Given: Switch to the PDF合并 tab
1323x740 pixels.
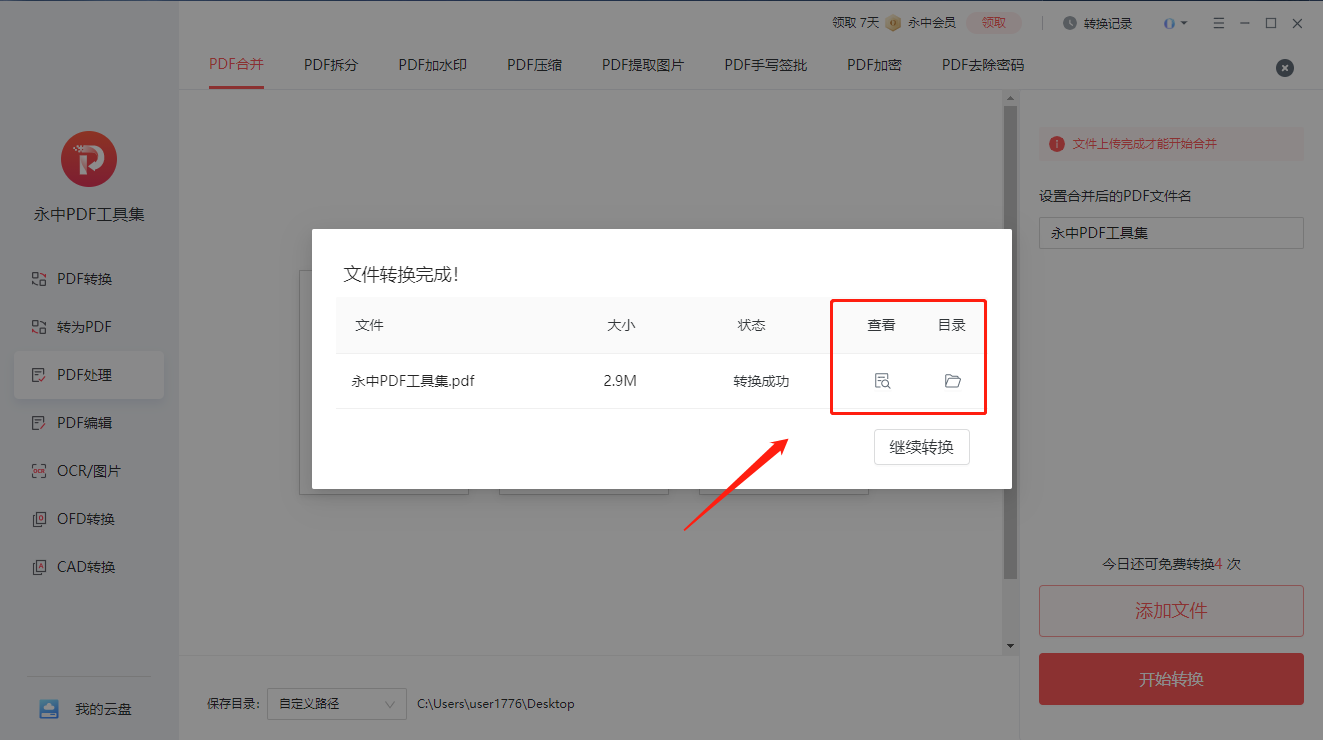Looking at the screenshot, I should point(236,65).
